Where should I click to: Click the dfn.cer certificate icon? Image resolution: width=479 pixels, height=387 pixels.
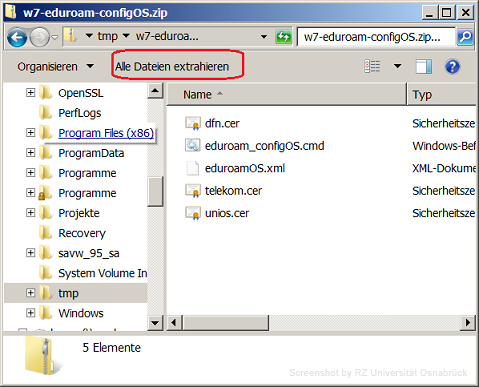coord(193,123)
